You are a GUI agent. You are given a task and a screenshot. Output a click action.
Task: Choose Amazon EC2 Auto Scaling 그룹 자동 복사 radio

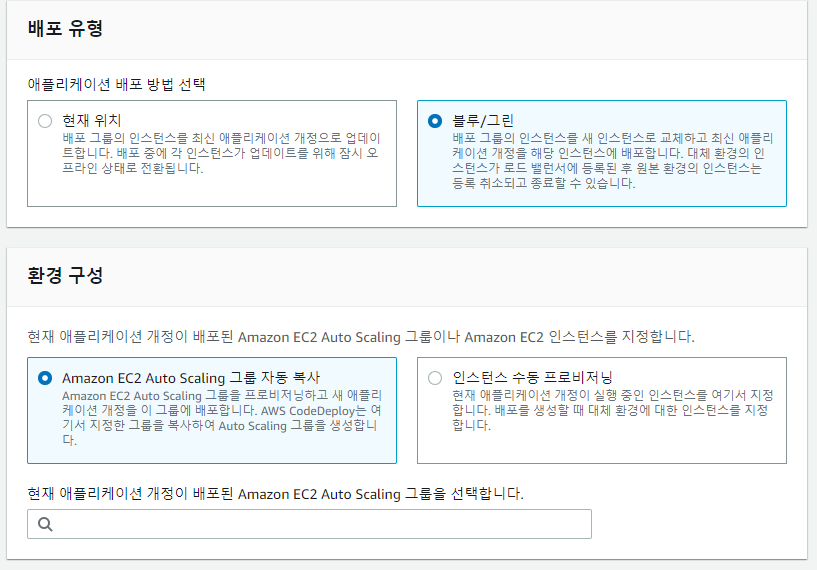(x=45, y=378)
